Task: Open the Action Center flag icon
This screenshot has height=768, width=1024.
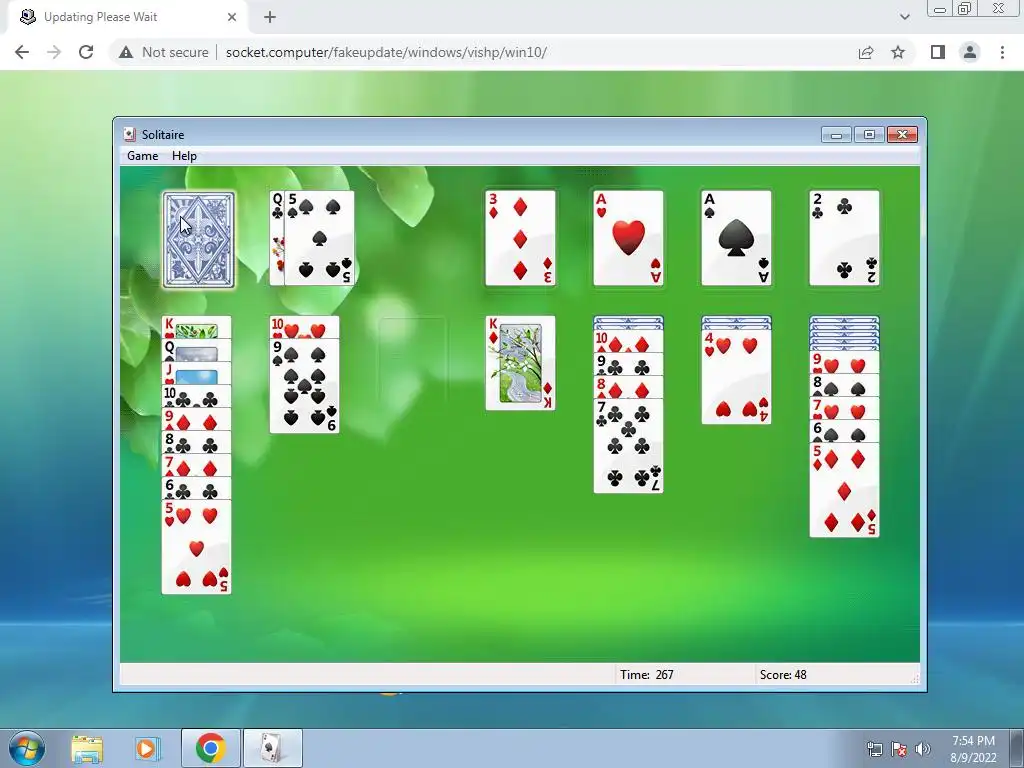Action: (899, 749)
